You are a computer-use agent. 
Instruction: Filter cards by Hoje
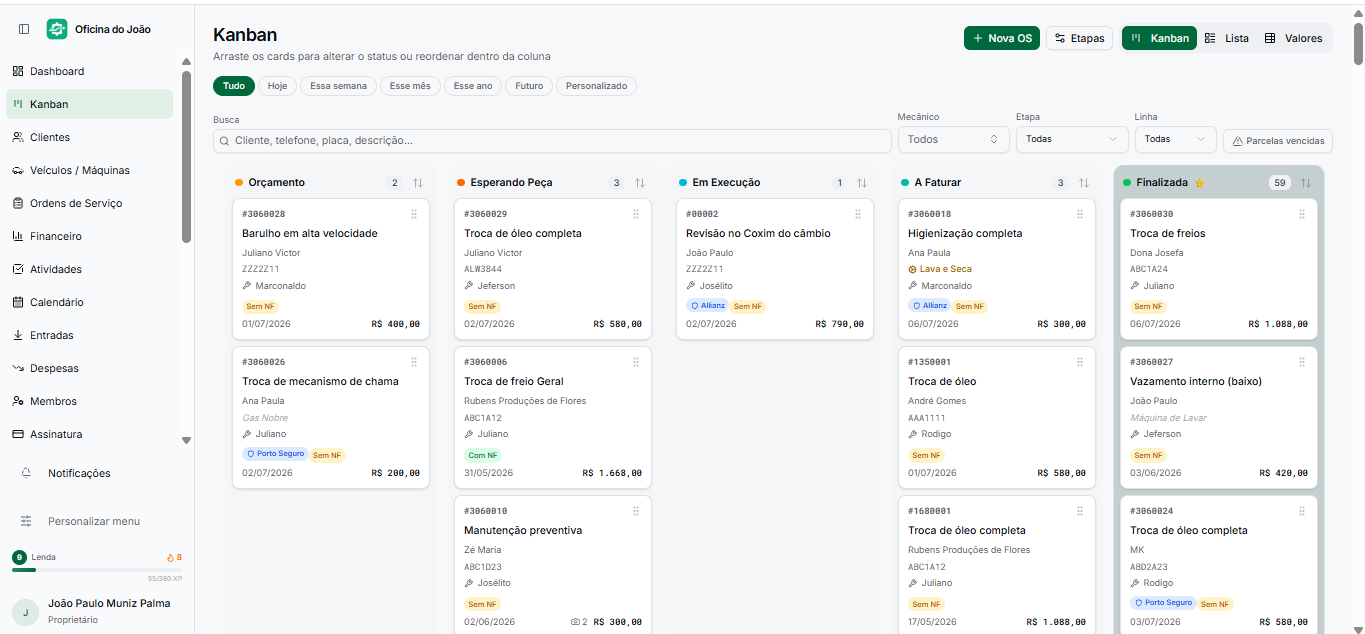(277, 86)
